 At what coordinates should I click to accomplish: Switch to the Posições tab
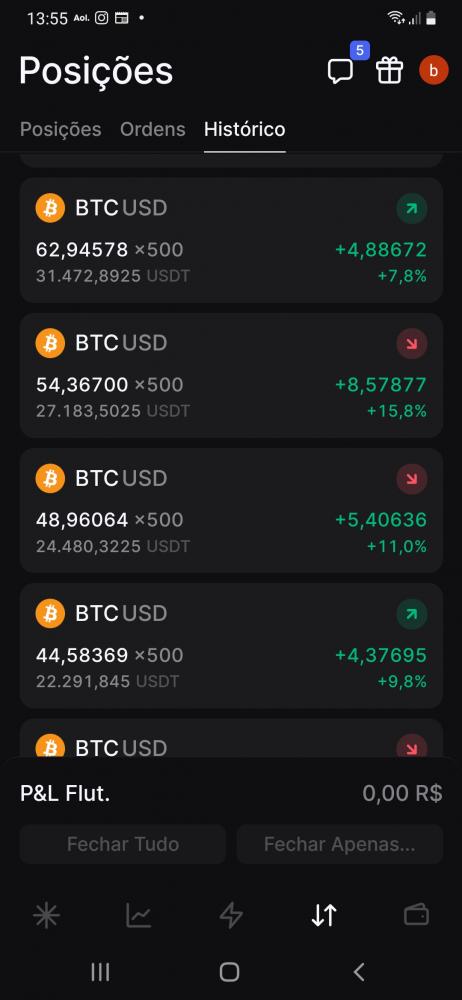click(x=61, y=129)
